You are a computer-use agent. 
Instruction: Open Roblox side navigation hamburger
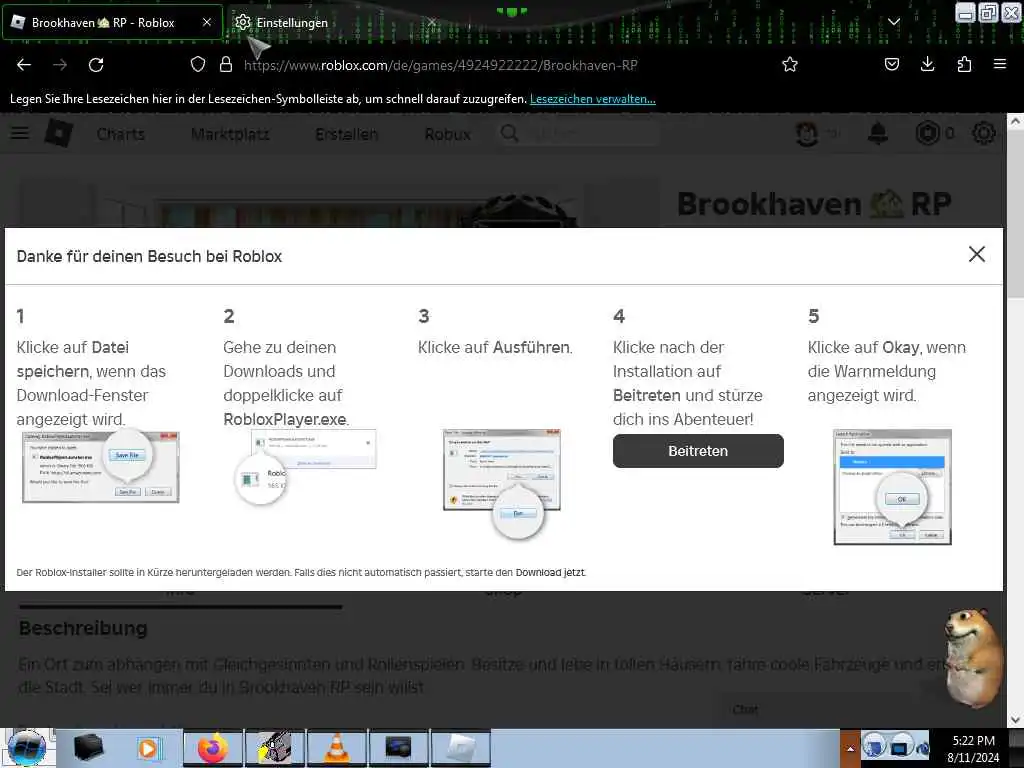coord(20,133)
